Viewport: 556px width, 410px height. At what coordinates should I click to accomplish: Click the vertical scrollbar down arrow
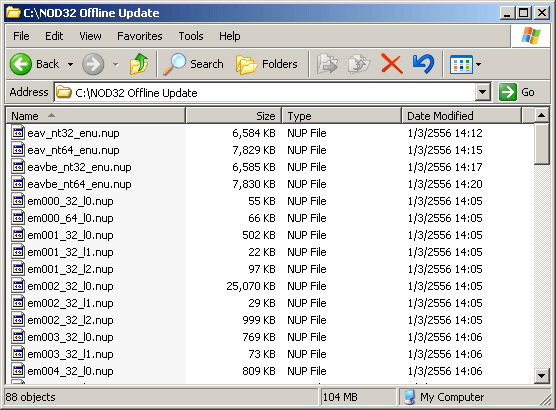541,375
